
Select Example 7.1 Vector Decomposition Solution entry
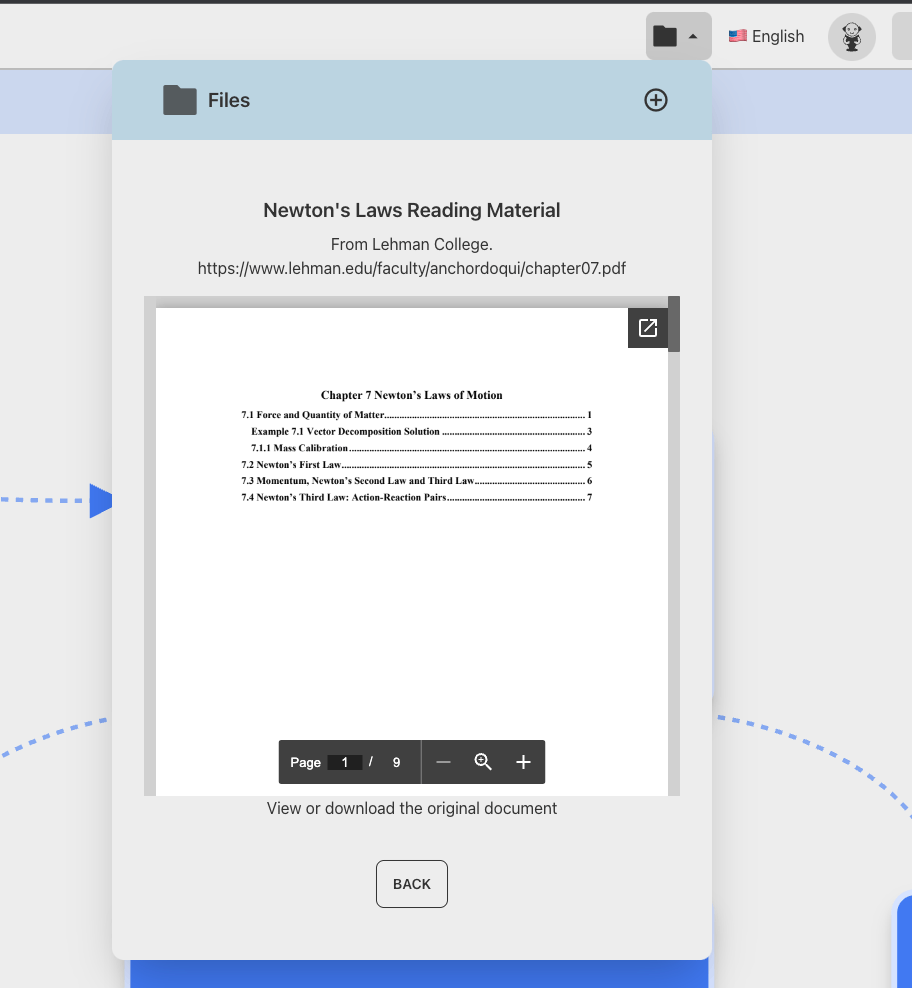(x=345, y=432)
